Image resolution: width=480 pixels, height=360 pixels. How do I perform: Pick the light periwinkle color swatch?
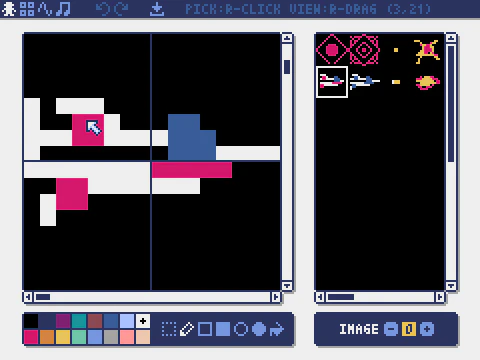127,321
